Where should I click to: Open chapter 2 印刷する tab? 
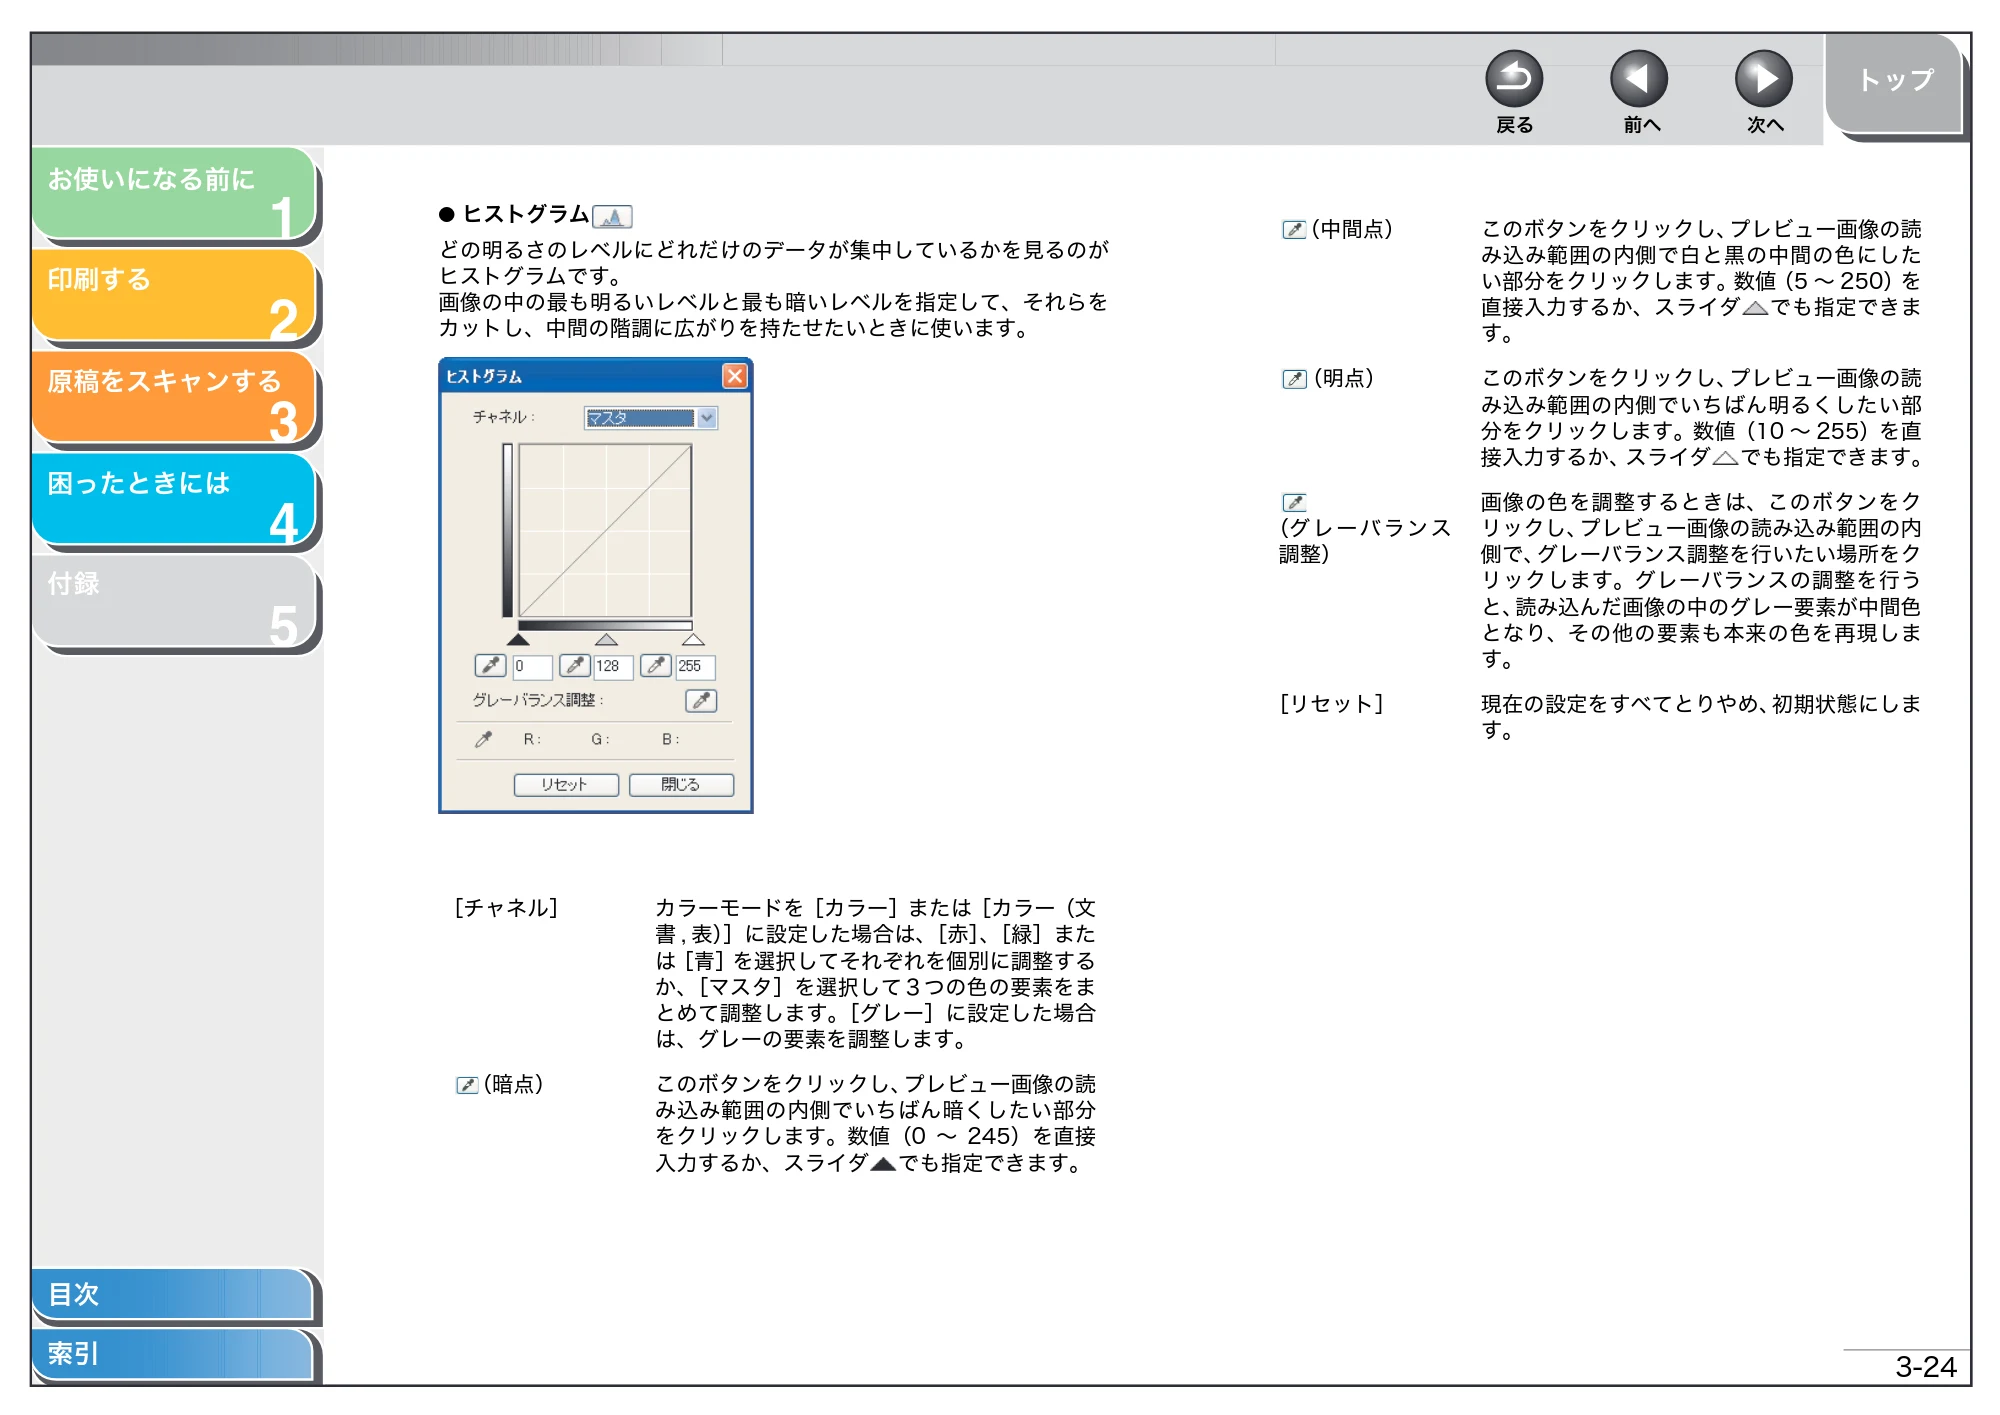click(175, 297)
